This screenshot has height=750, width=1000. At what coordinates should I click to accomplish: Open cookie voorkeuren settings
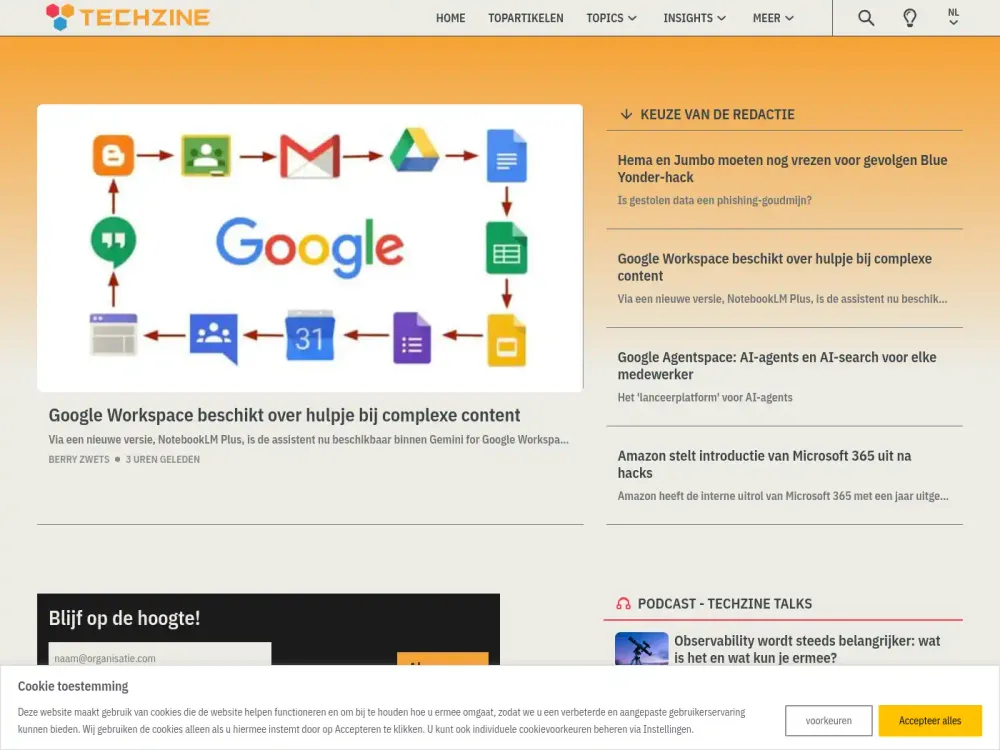point(828,720)
